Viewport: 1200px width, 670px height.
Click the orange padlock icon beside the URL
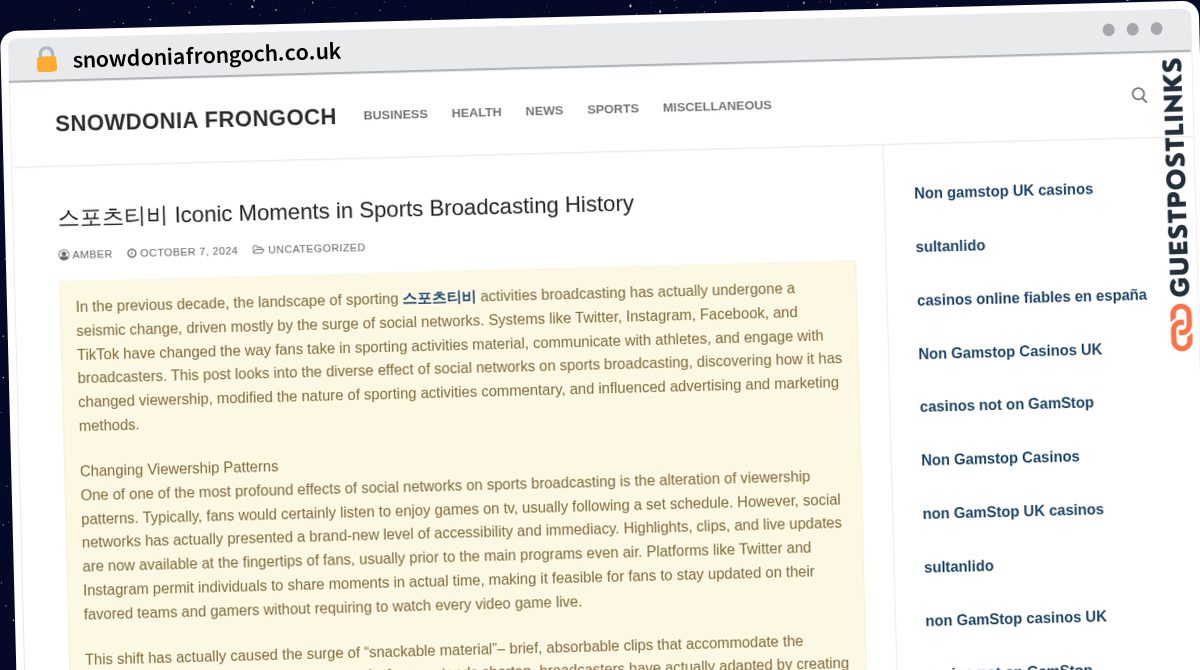click(x=46, y=60)
